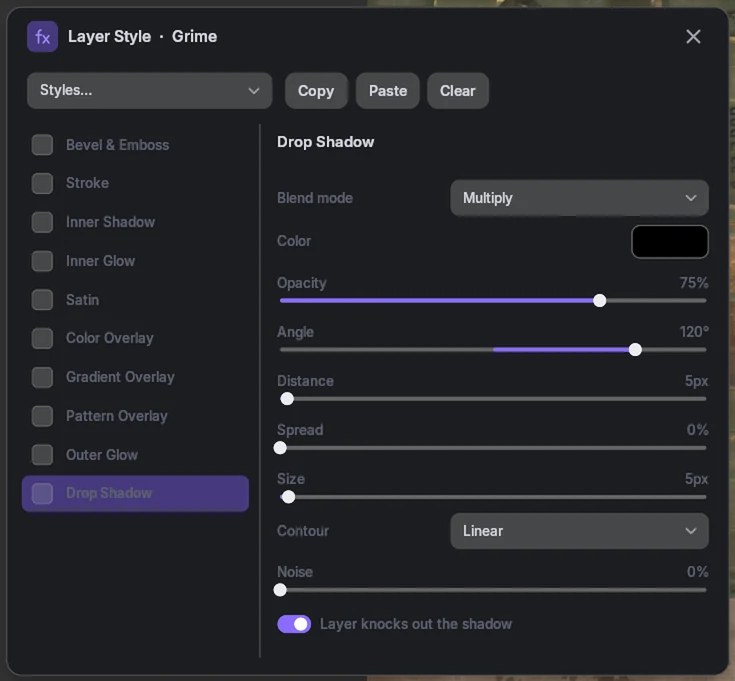
Task: Click the Angle slider handle
Action: pyautogui.click(x=635, y=350)
